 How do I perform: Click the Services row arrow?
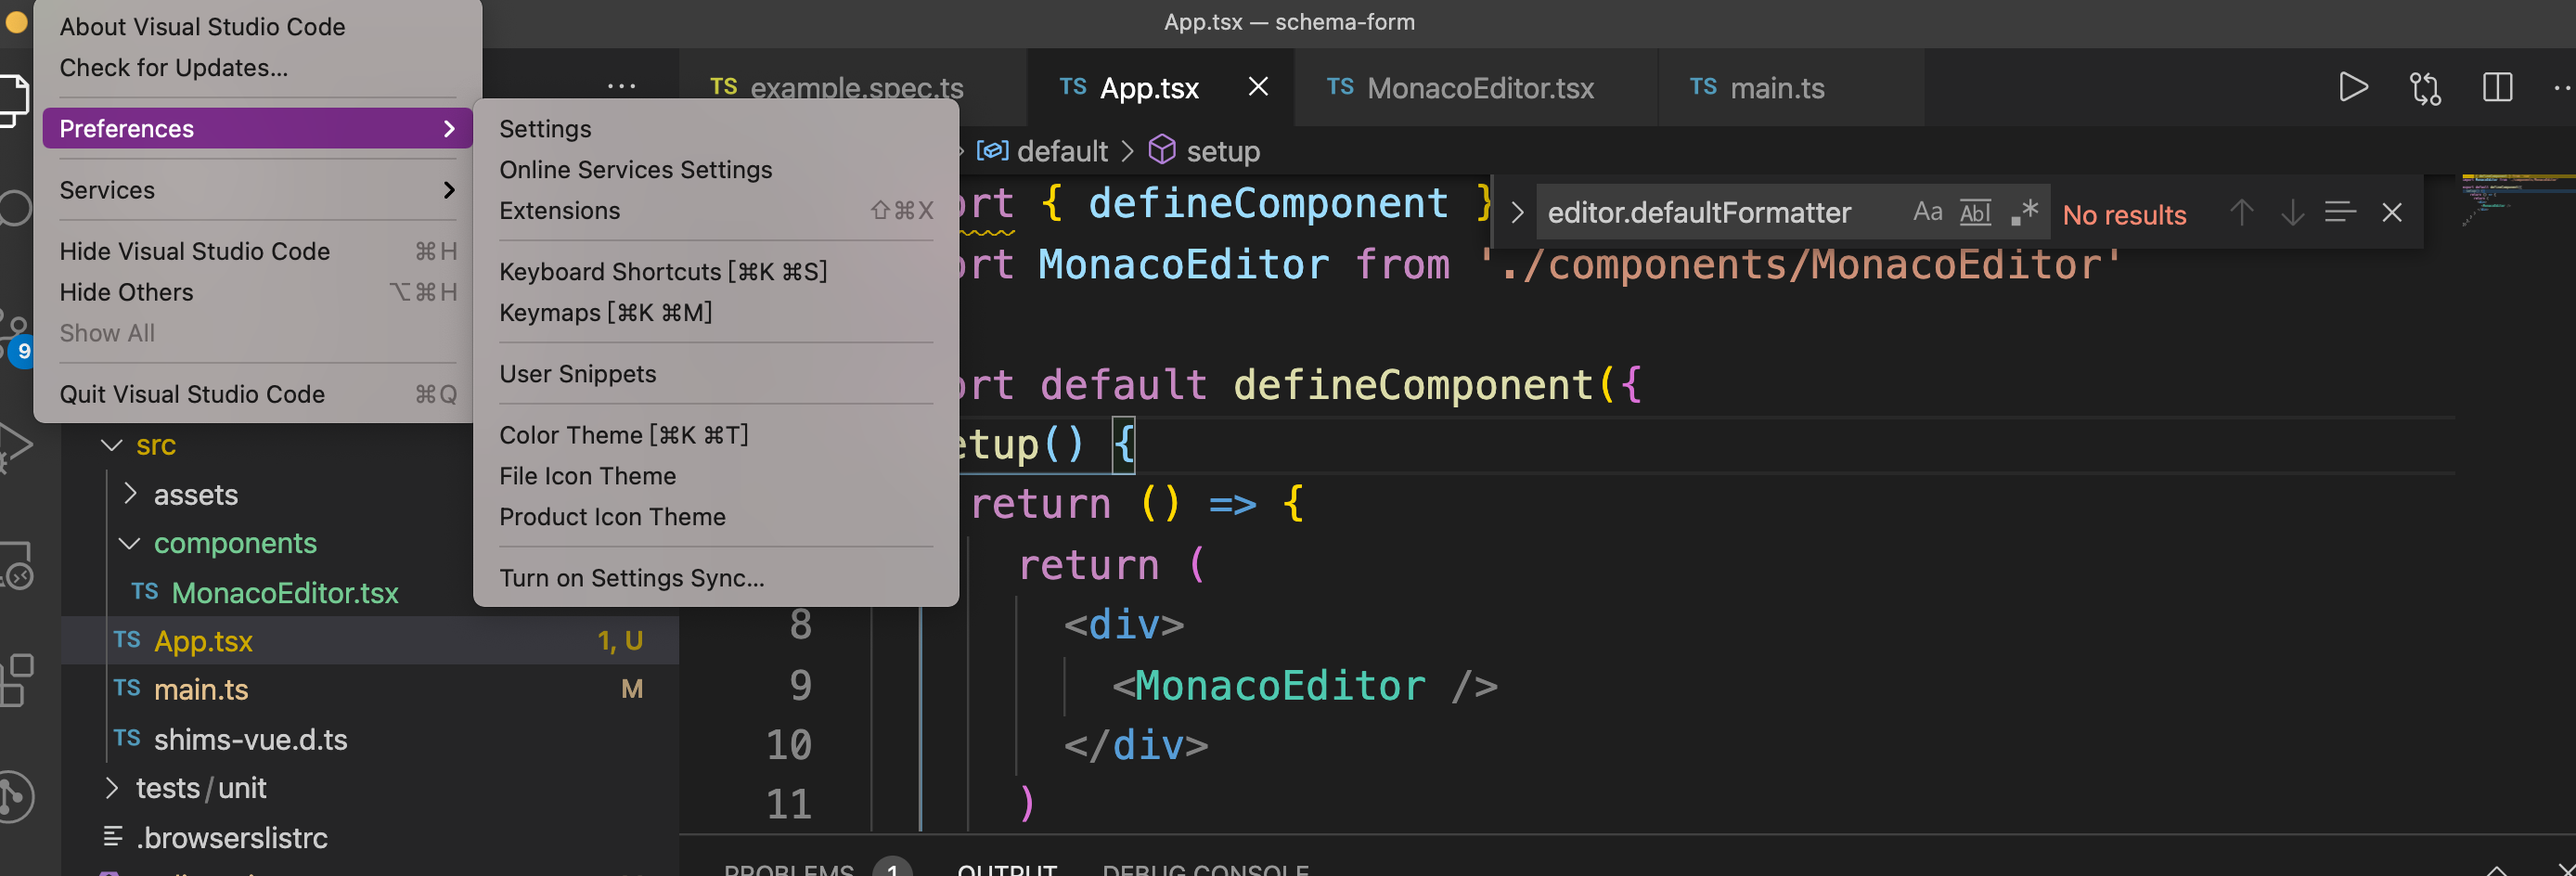click(x=449, y=190)
